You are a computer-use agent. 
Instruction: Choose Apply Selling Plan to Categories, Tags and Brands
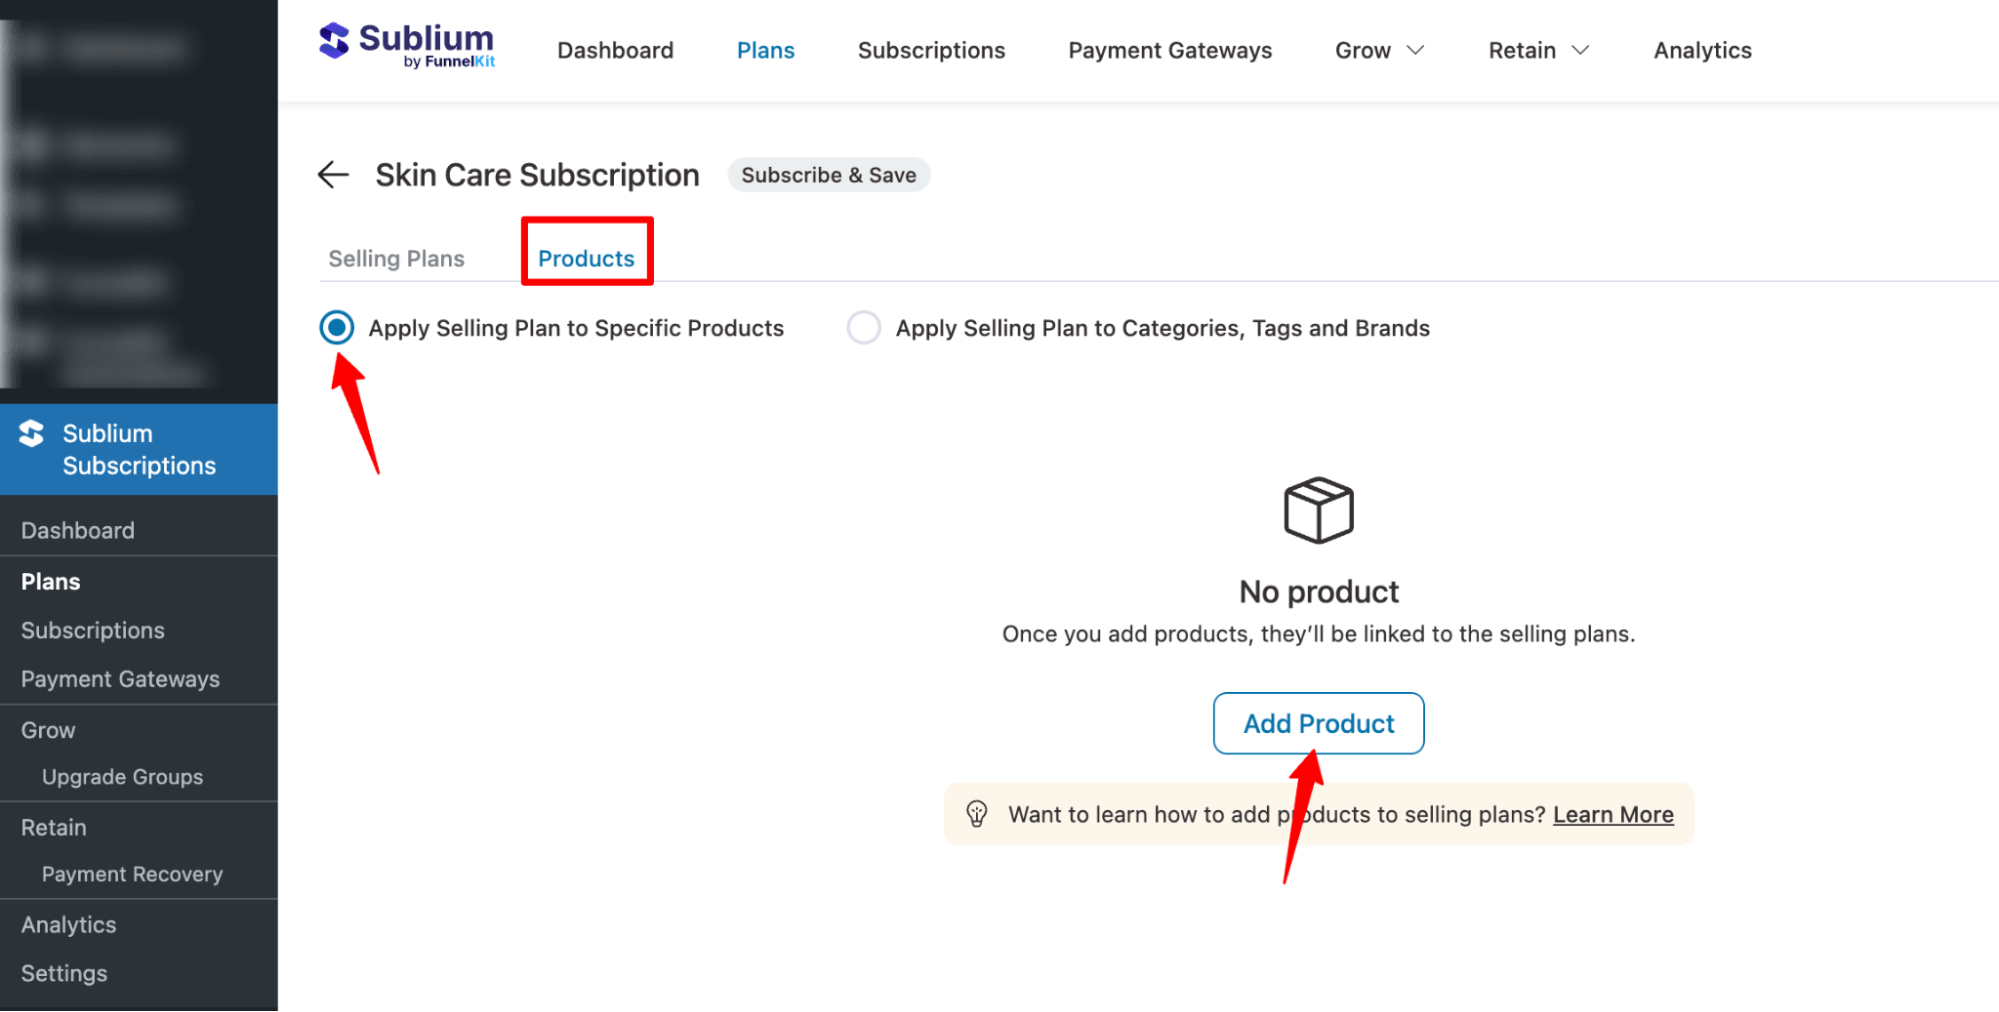(862, 327)
